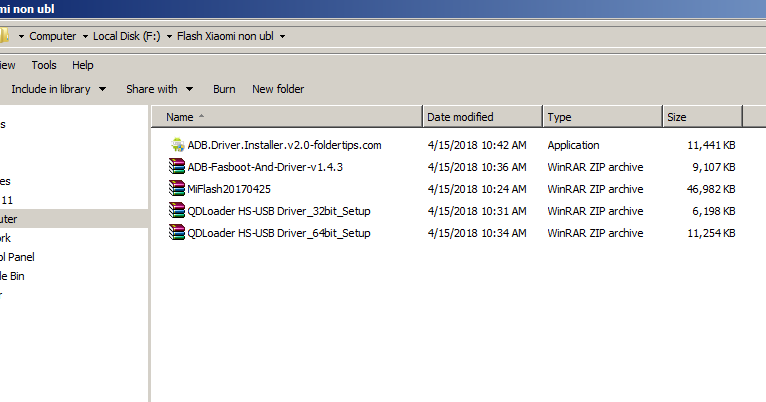Open dropdown arrow after Local Disk (F:)
Image resolution: width=766 pixels, height=402 pixels.
tap(169, 37)
